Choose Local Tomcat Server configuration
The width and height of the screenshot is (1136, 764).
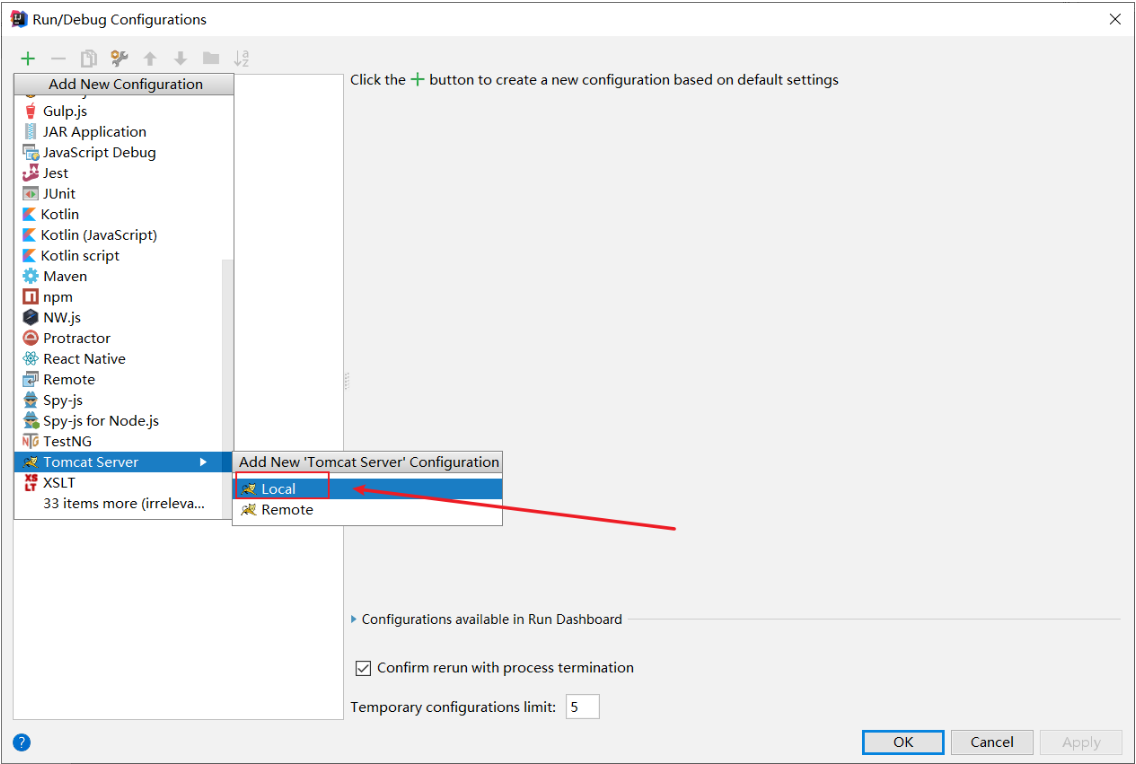[x=367, y=489]
